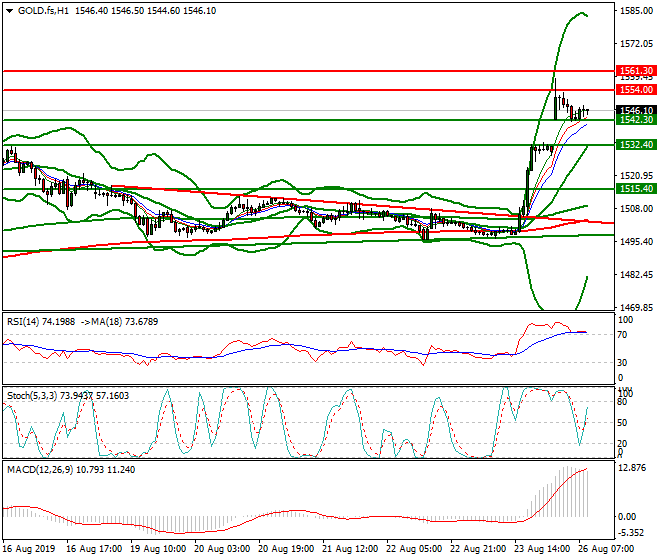This screenshot has width=660, height=560.
Task: Click the MACD scale value 12.876
Action: pyautogui.click(x=633, y=468)
